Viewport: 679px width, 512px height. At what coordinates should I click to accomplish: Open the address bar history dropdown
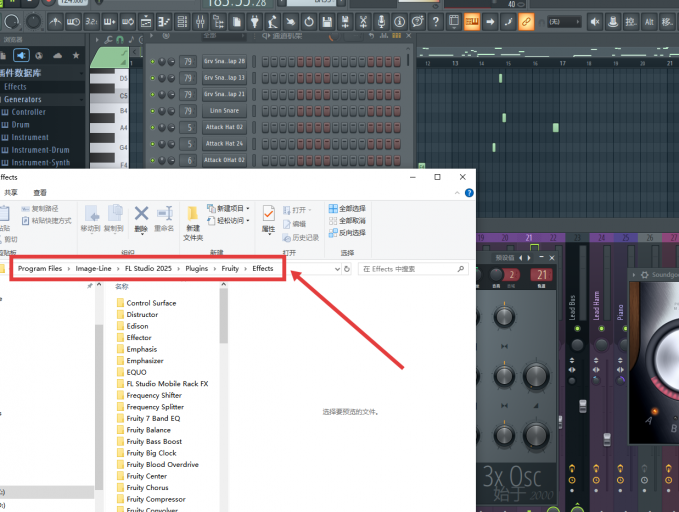click(x=337, y=269)
